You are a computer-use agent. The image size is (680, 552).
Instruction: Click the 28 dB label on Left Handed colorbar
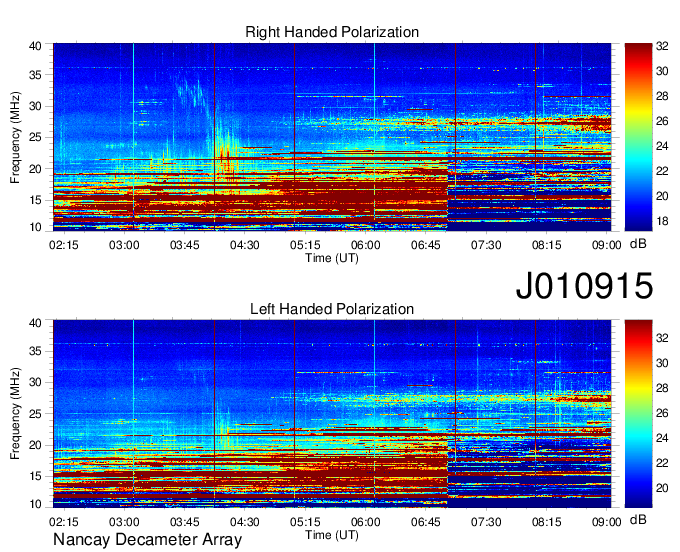(662, 388)
